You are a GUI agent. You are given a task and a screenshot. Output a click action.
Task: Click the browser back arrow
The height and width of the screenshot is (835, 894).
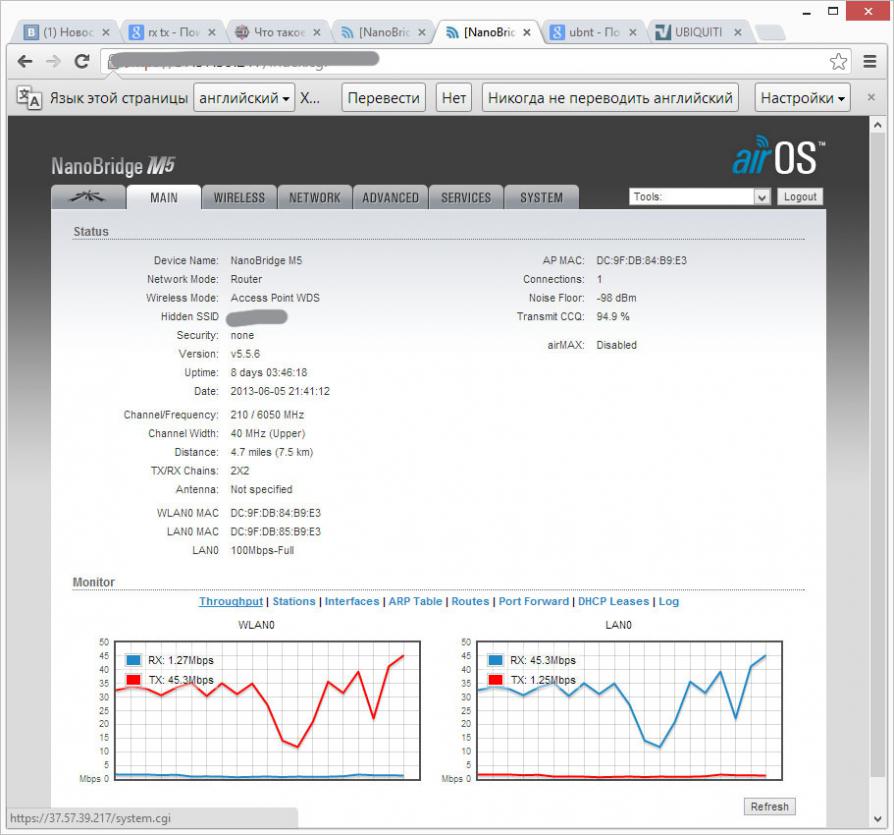(x=25, y=62)
